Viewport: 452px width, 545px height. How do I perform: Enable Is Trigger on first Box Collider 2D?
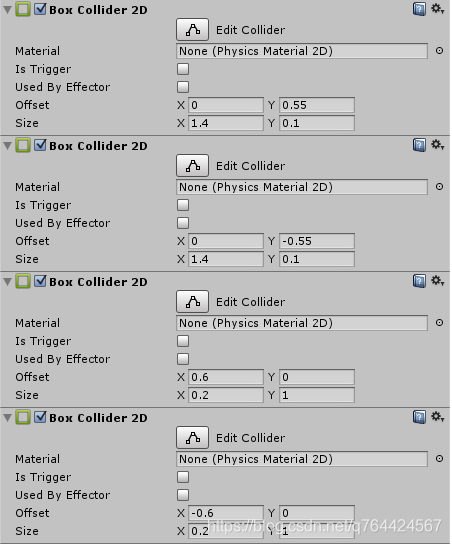[x=183, y=69]
